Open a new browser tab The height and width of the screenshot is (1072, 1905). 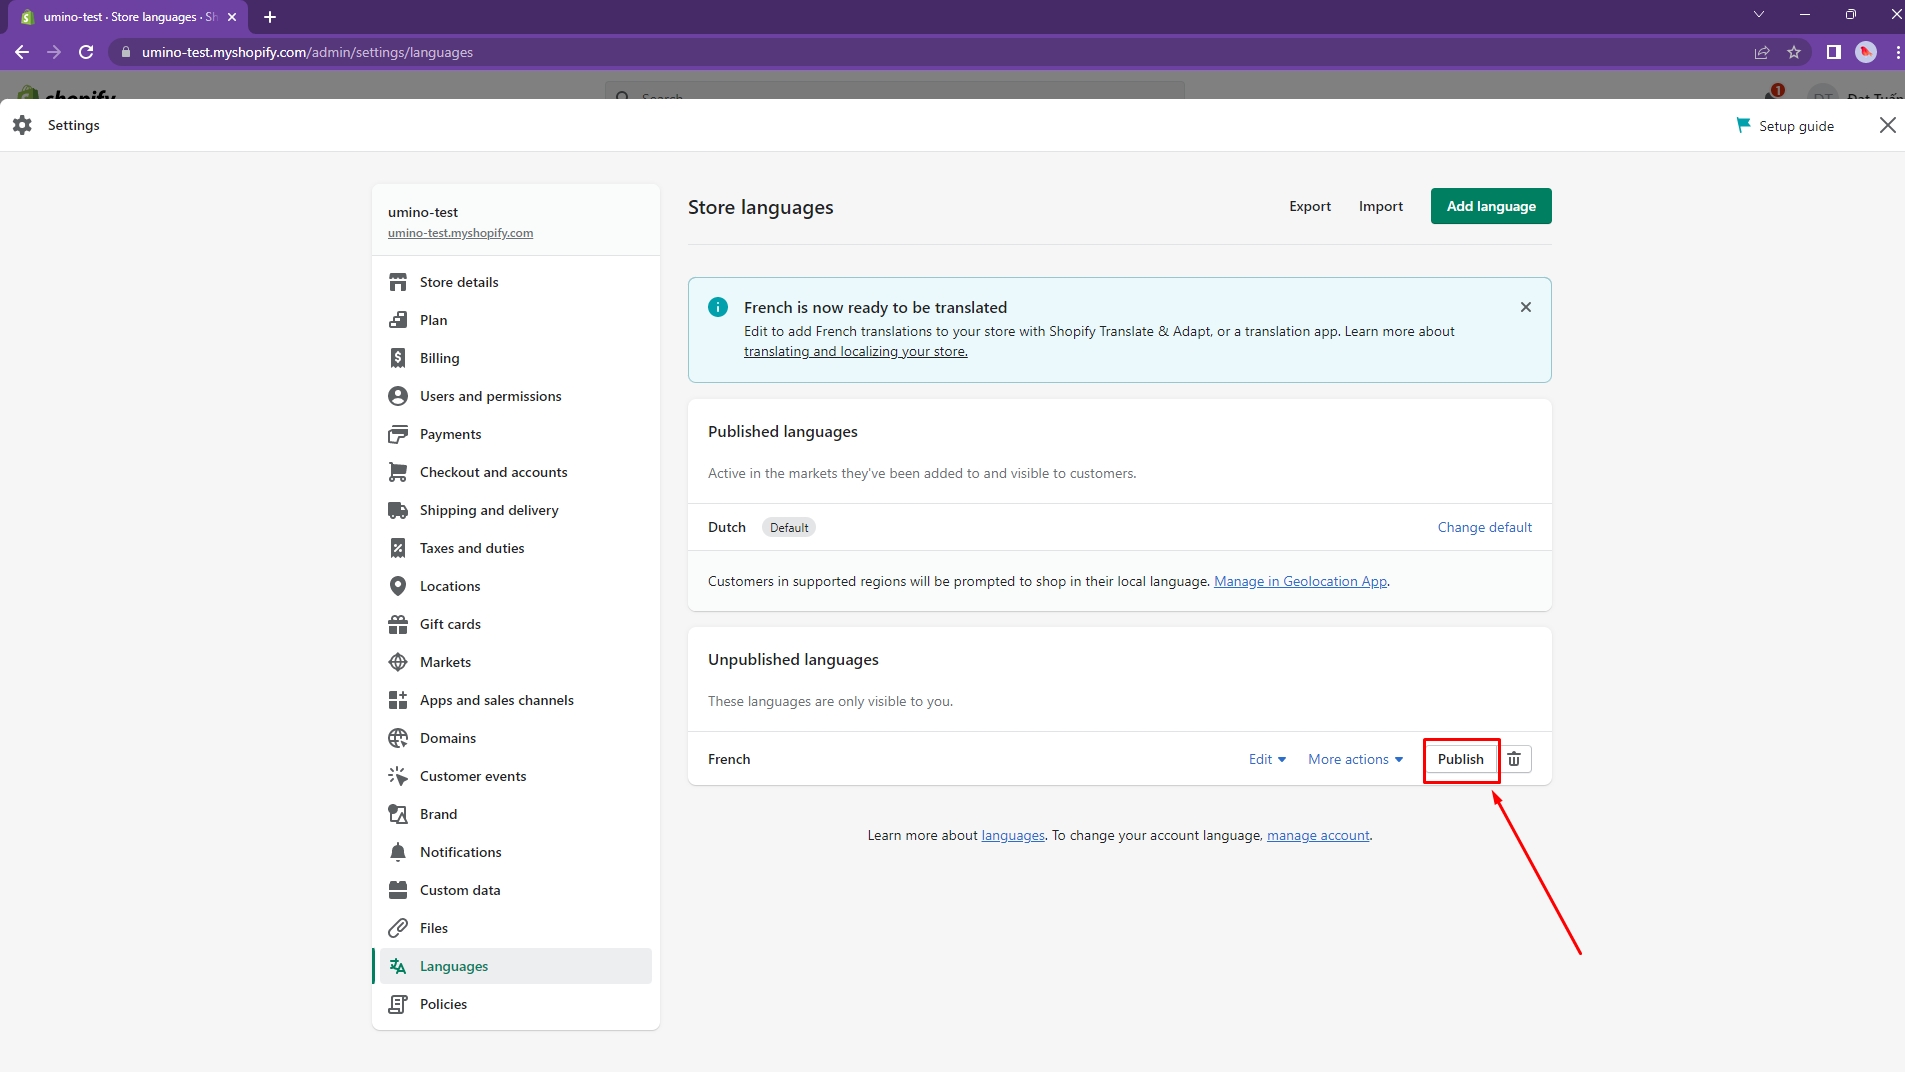[270, 17]
